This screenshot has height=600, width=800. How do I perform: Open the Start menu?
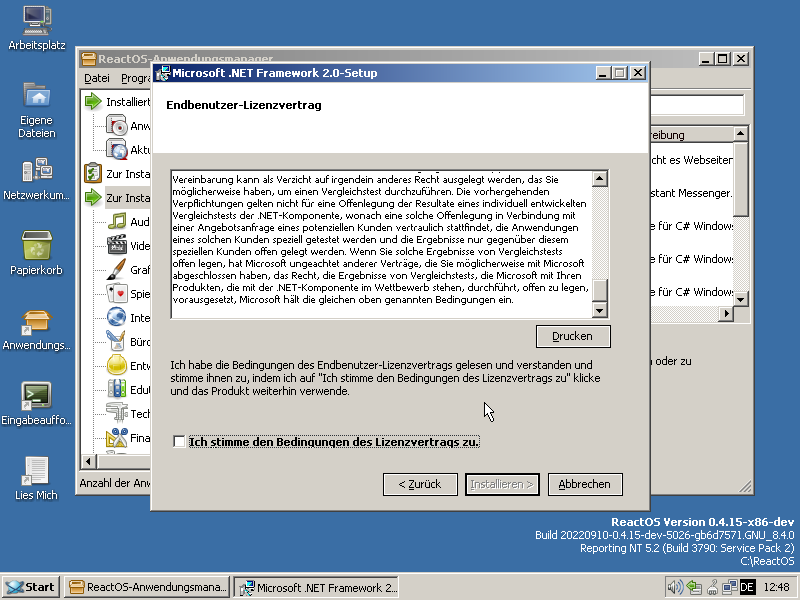pyautogui.click(x=31, y=587)
